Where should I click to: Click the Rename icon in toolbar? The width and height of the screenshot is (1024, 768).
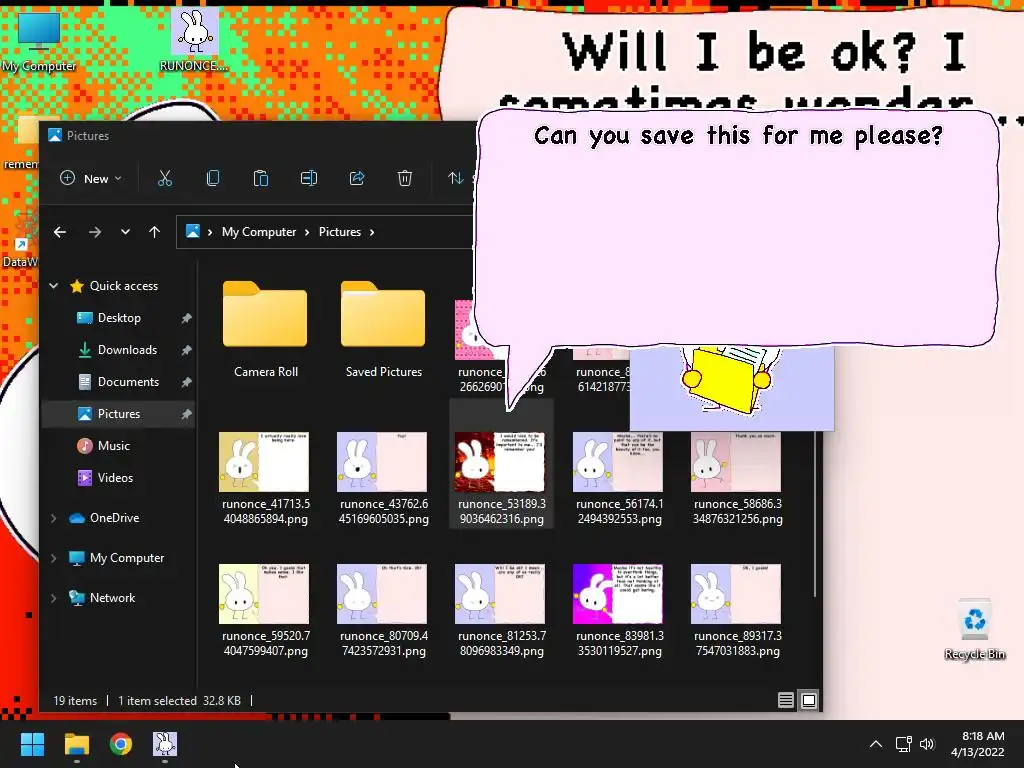pos(309,178)
